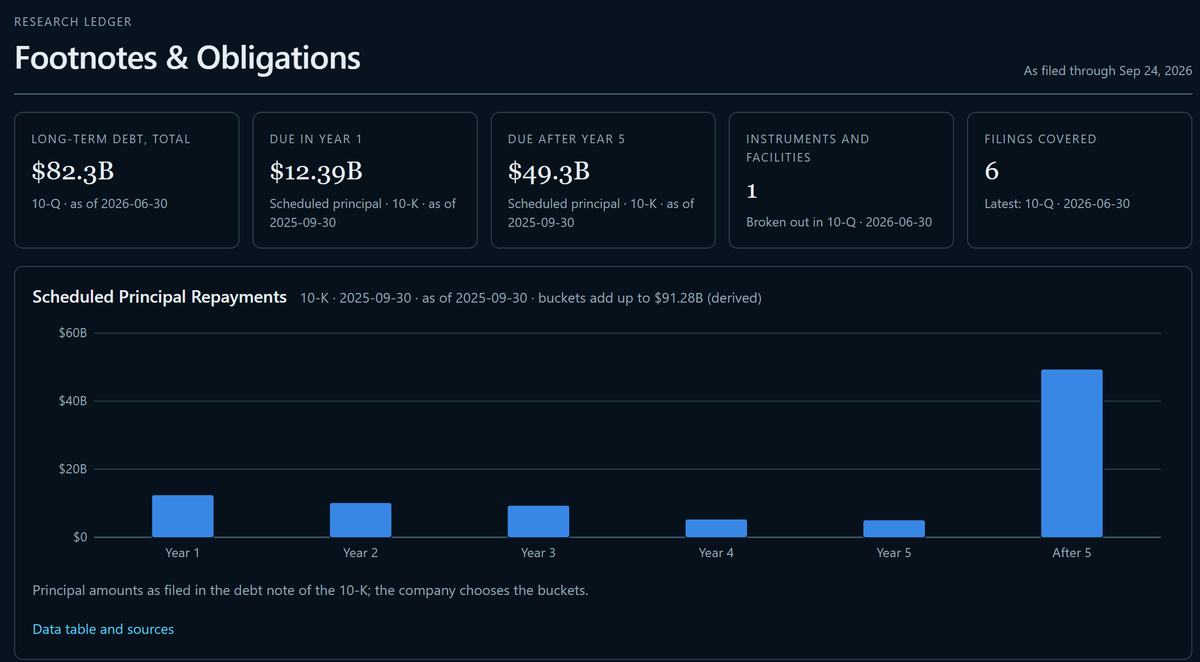Viewport: 1200px width, 662px height.
Task: Click the Year 3 repayment bar
Action: tap(539, 521)
